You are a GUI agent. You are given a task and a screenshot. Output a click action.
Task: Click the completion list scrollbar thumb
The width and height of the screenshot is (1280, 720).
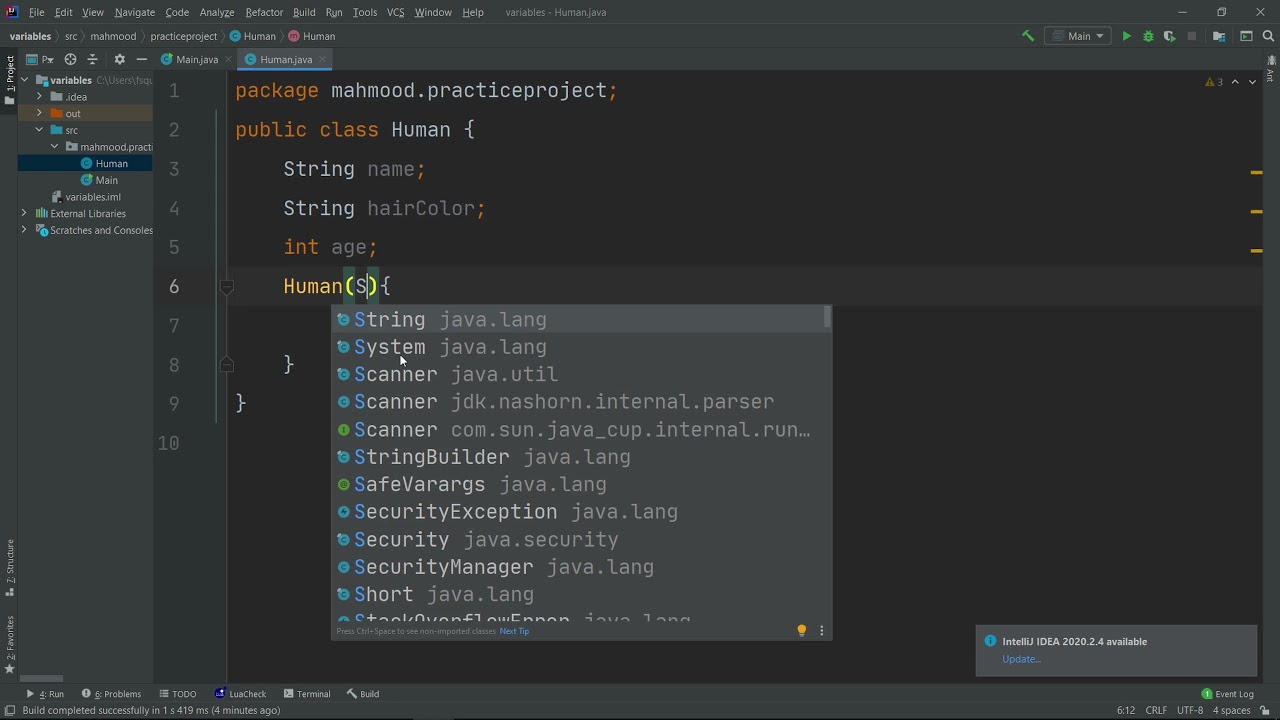pos(827,318)
